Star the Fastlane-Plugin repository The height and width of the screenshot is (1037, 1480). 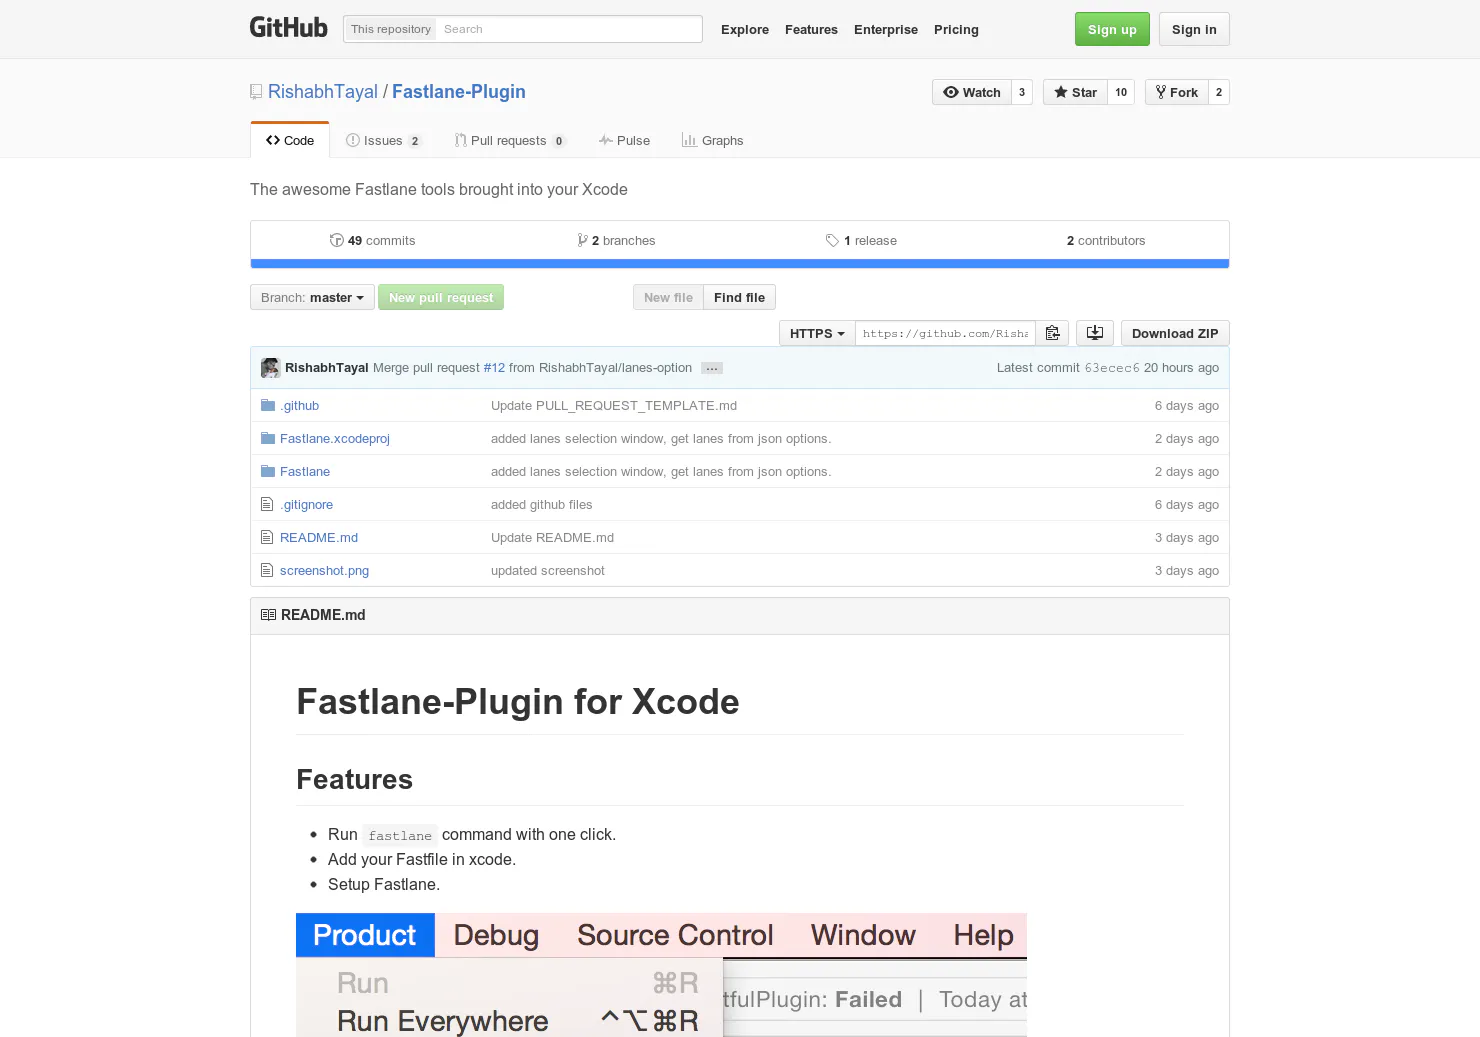[x=1075, y=92]
